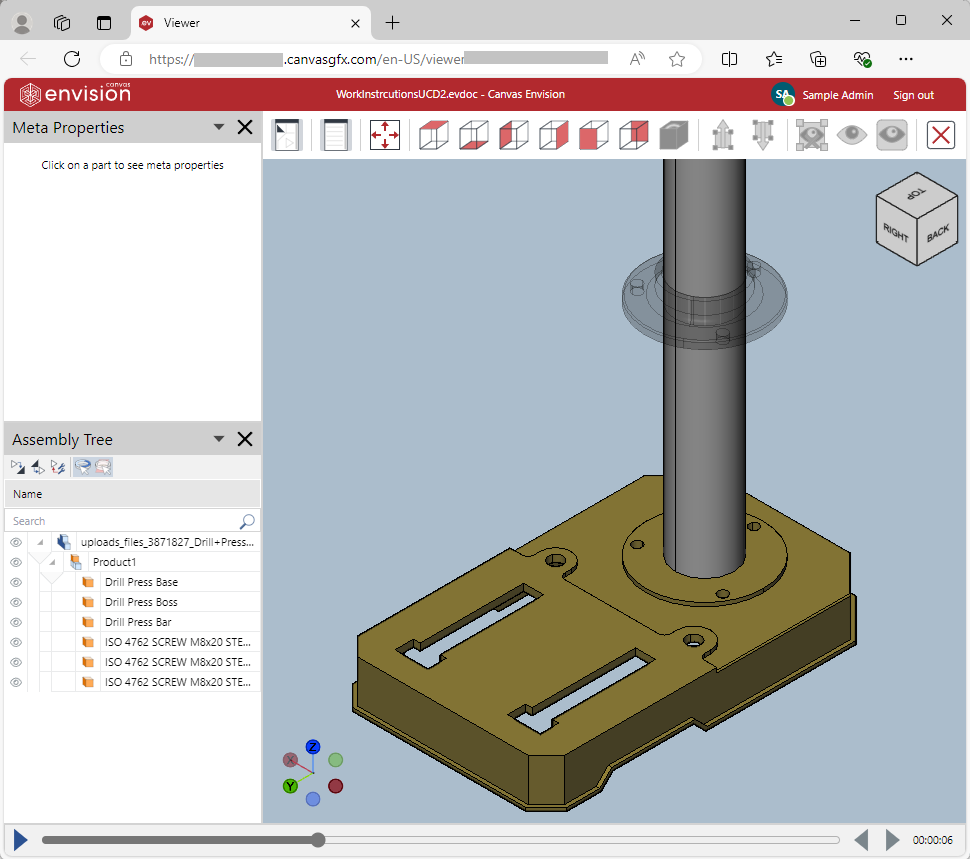
Task: Hide the Drill Press Base part
Action: pos(16,583)
